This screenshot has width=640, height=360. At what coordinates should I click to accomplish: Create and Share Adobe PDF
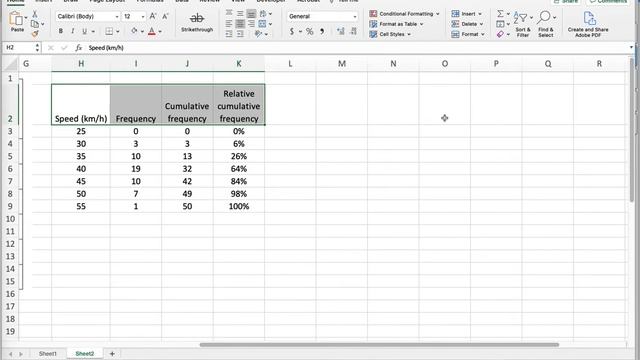pyautogui.click(x=588, y=24)
